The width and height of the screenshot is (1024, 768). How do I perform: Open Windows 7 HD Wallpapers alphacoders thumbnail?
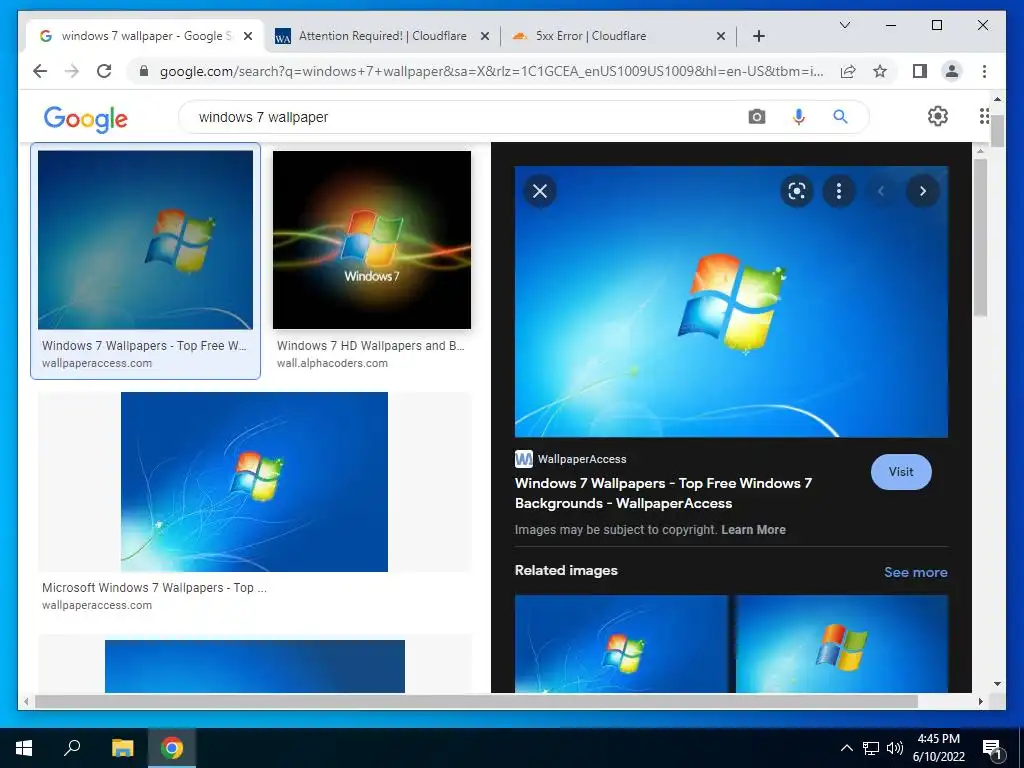pos(372,240)
